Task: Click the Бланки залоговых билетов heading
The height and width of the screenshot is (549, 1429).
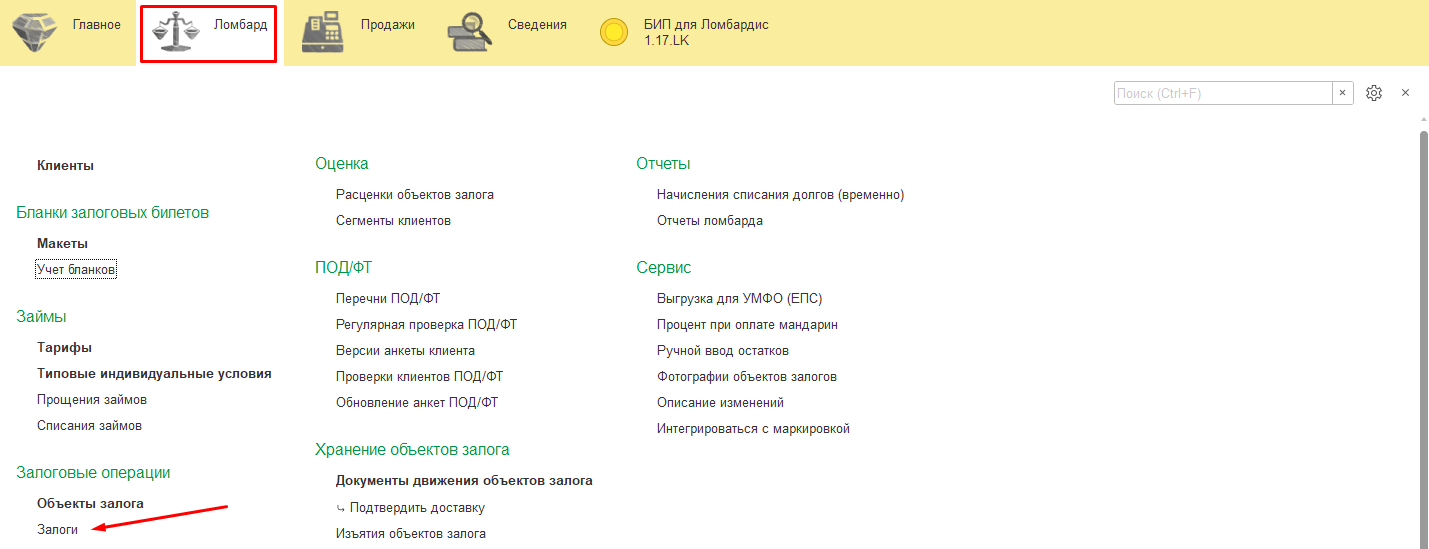Action: coord(113,212)
